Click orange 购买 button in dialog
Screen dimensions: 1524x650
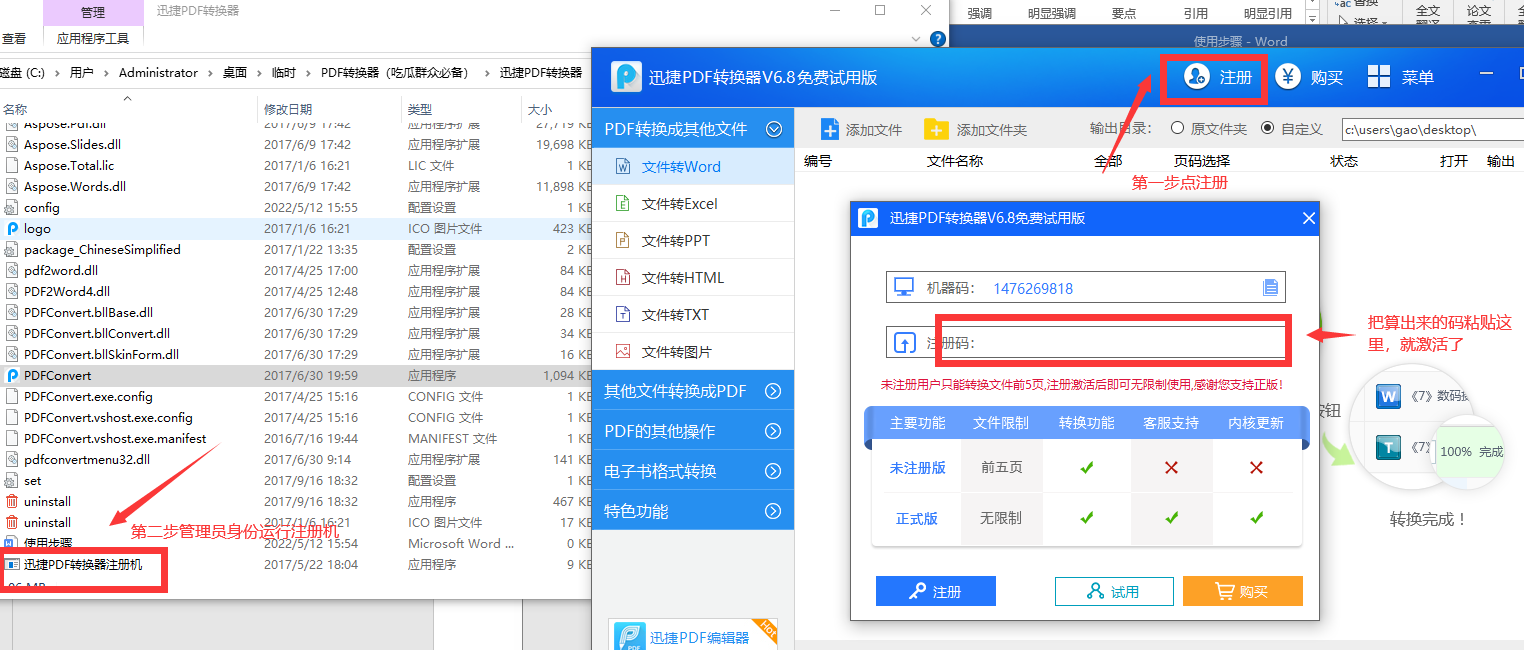click(x=1242, y=591)
